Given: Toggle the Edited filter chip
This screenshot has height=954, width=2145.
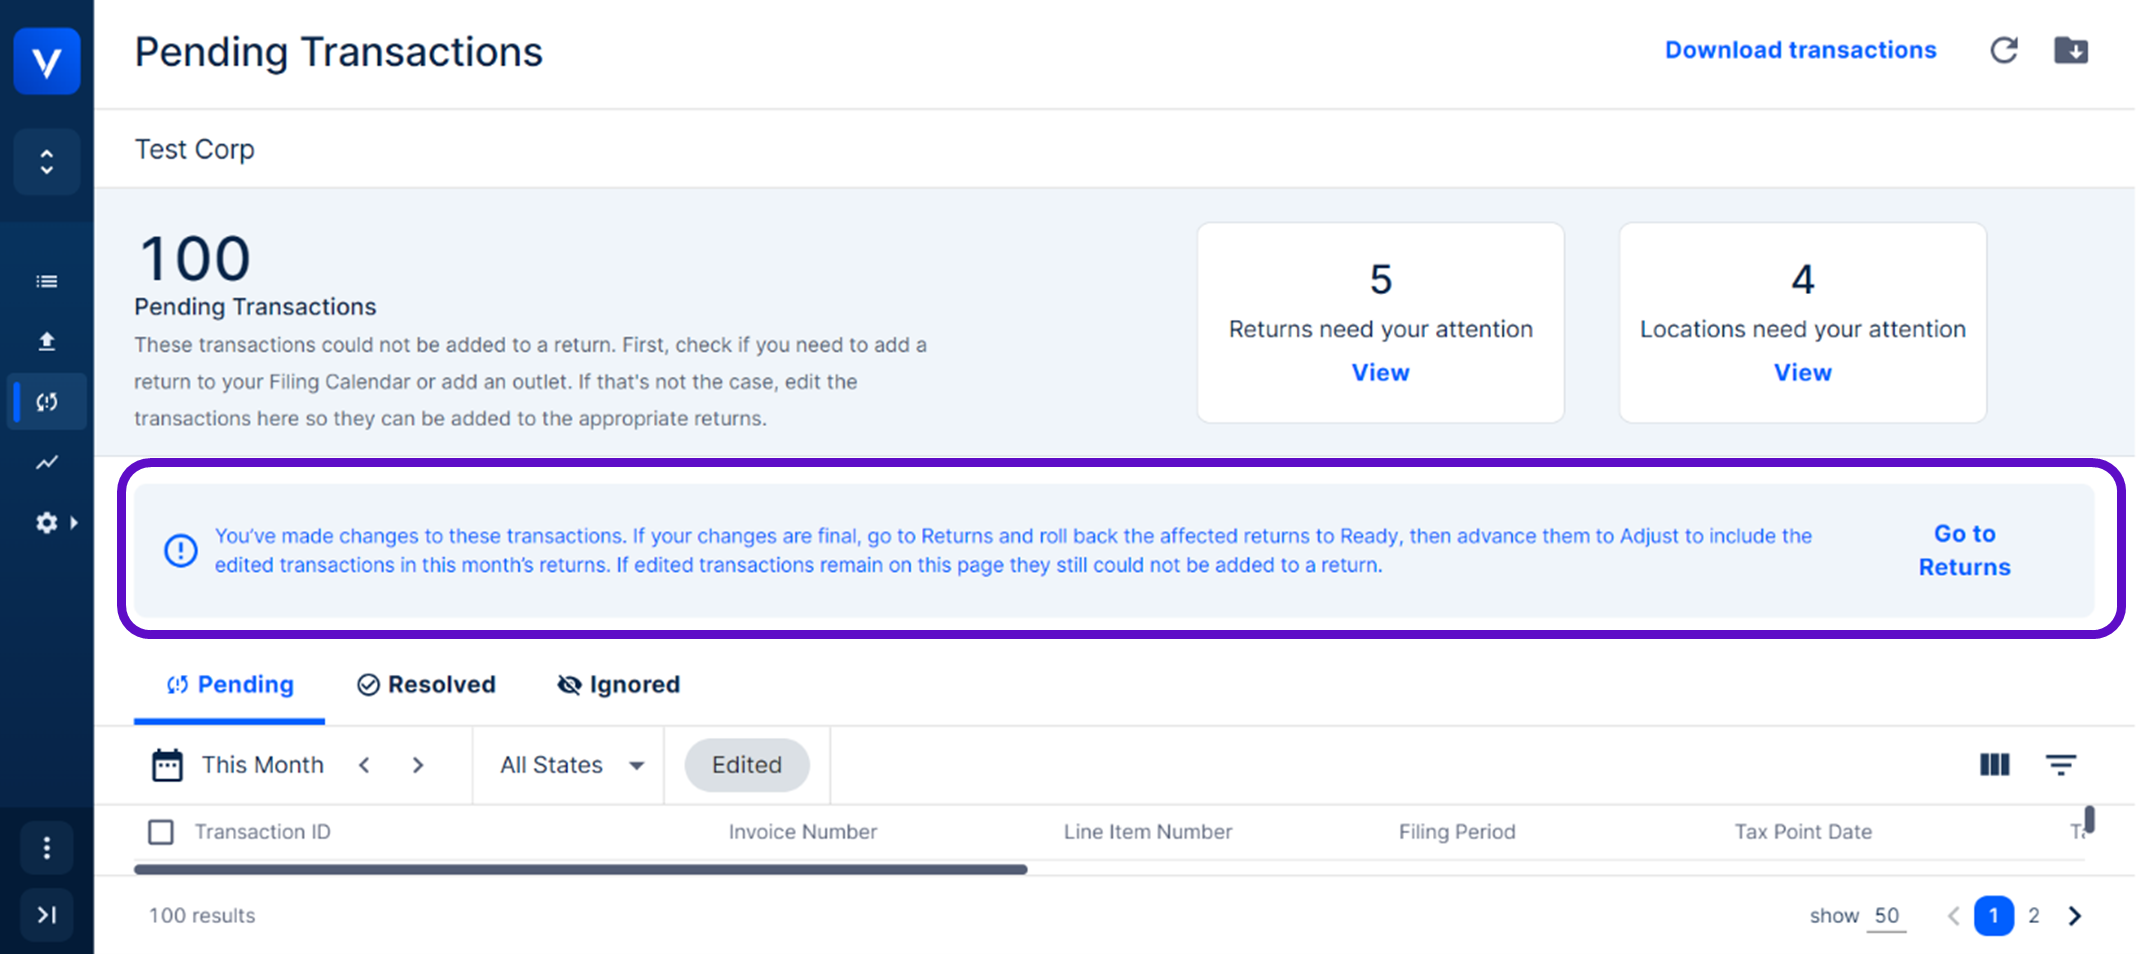Looking at the screenshot, I should (x=746, y=765).
